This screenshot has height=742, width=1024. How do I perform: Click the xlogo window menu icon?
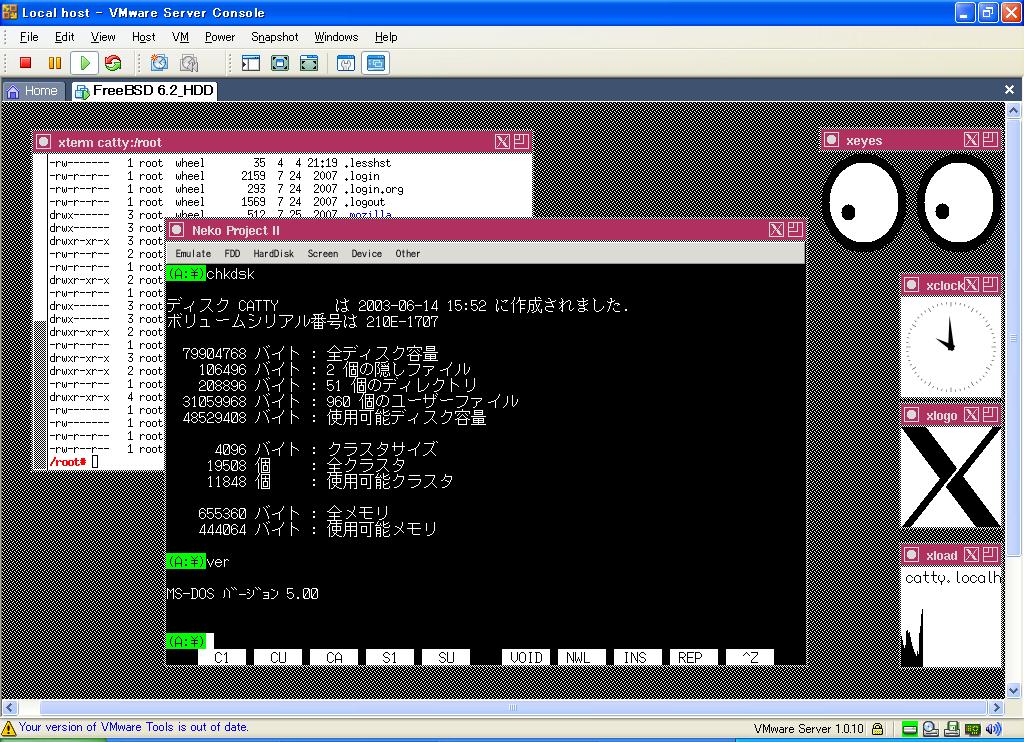tap(912, 415)
